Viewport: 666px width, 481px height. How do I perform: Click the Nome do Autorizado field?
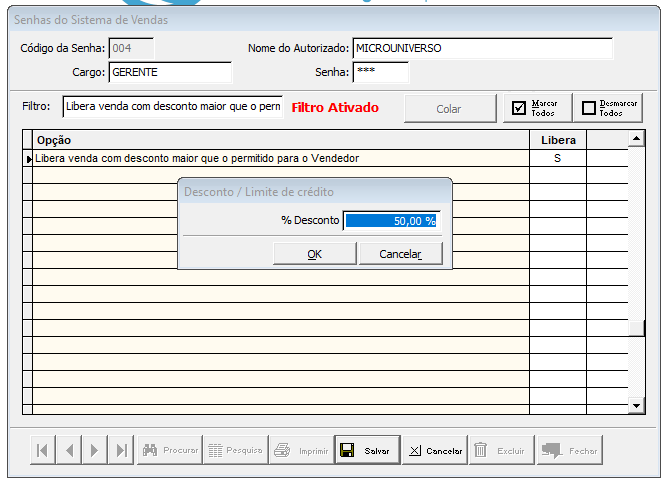point(483,48)
